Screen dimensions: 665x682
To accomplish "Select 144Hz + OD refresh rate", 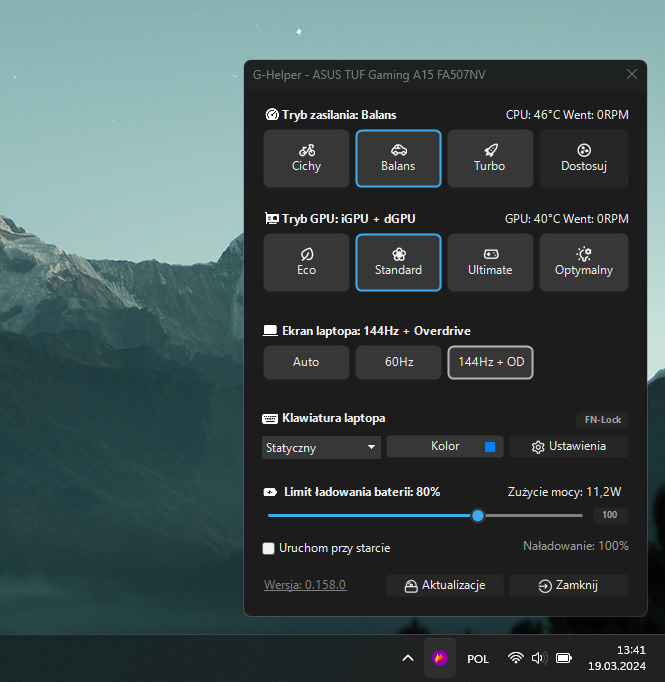I will point(490,362).
